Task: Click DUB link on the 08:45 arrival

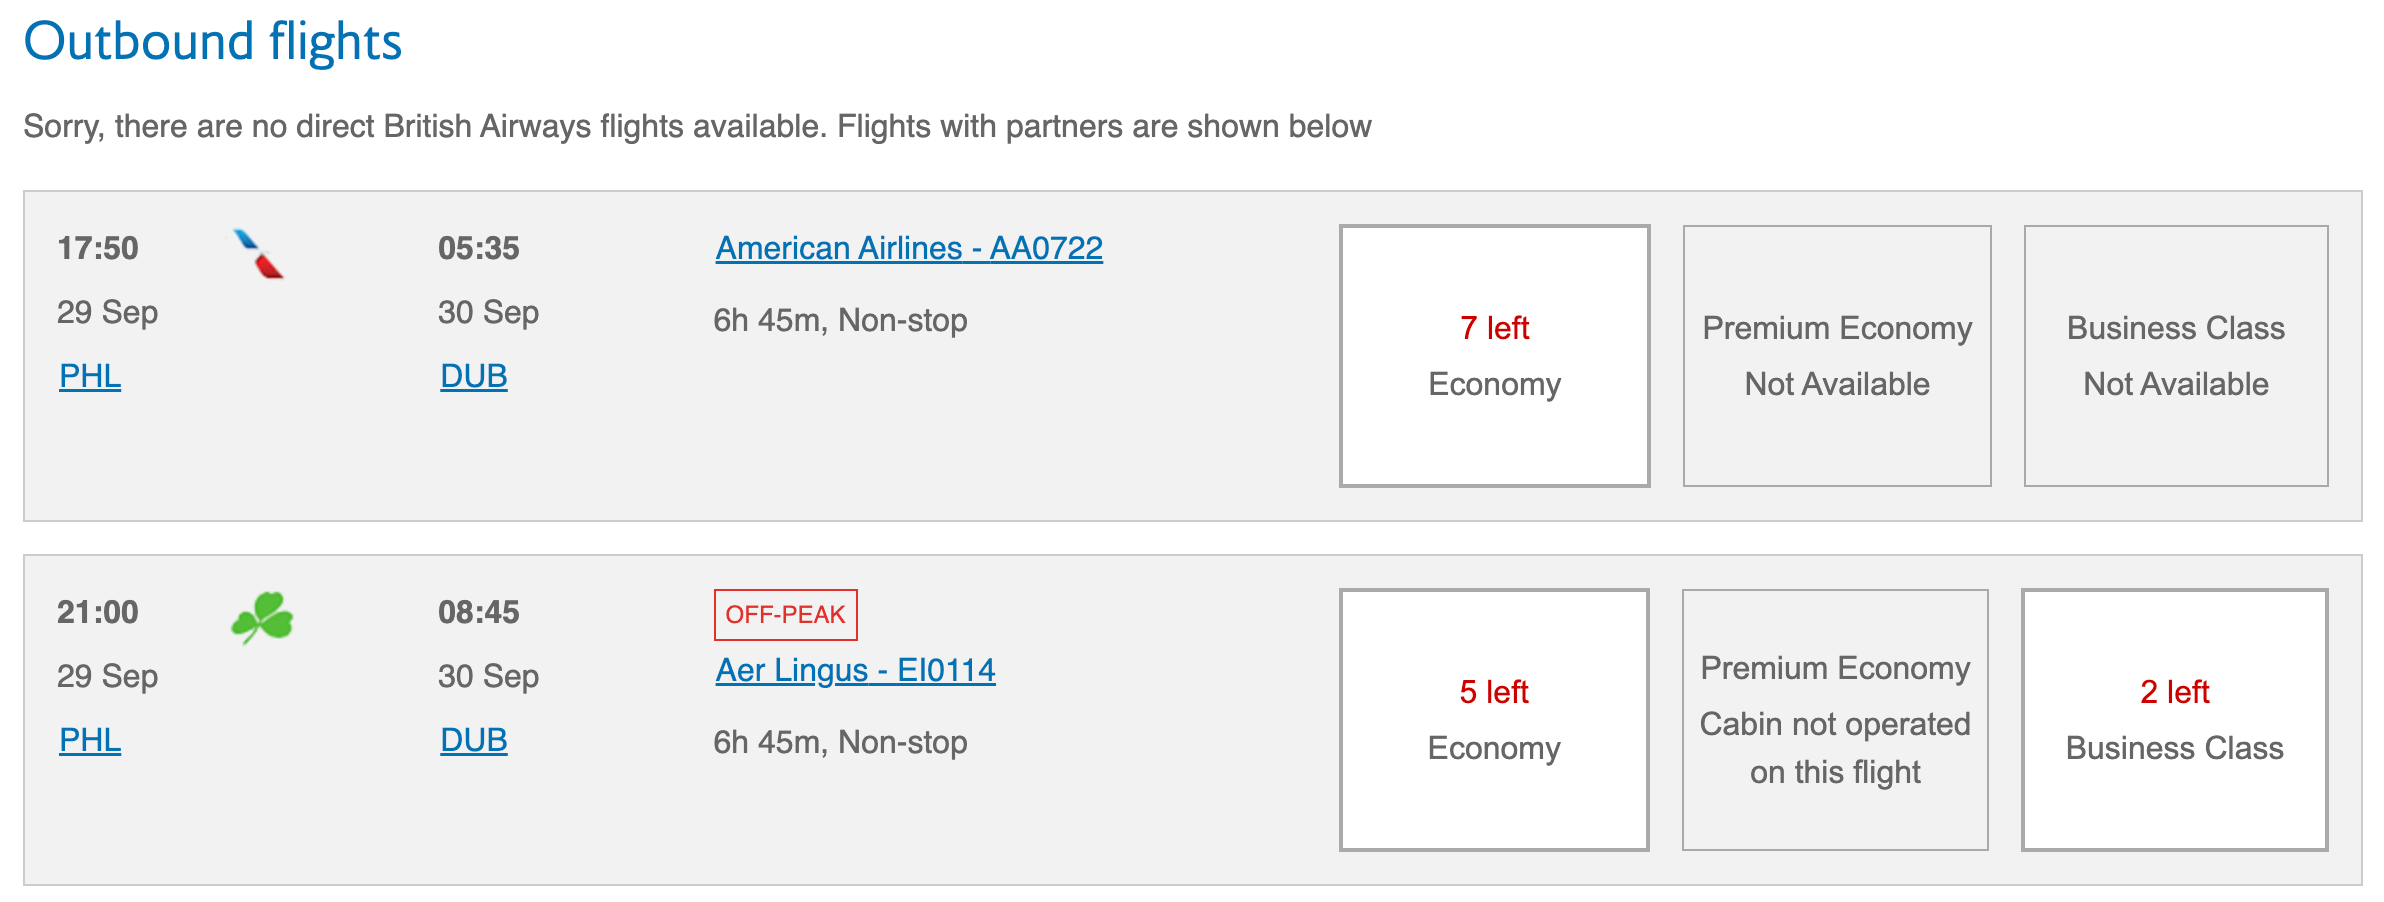Action: point(473,740)
